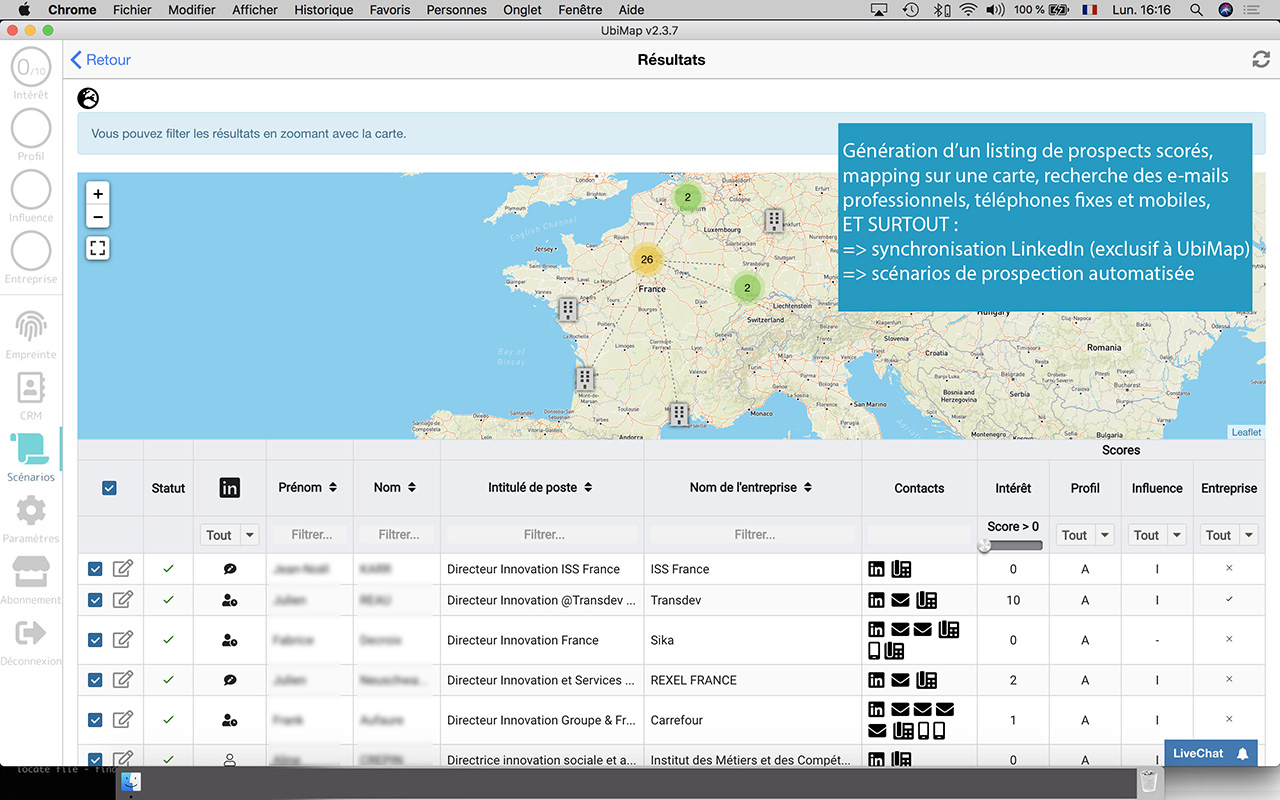Screen dimensions: 1280x800
Task: Open the Profil Tout filter dropdown
Action: coord(1085,535)
